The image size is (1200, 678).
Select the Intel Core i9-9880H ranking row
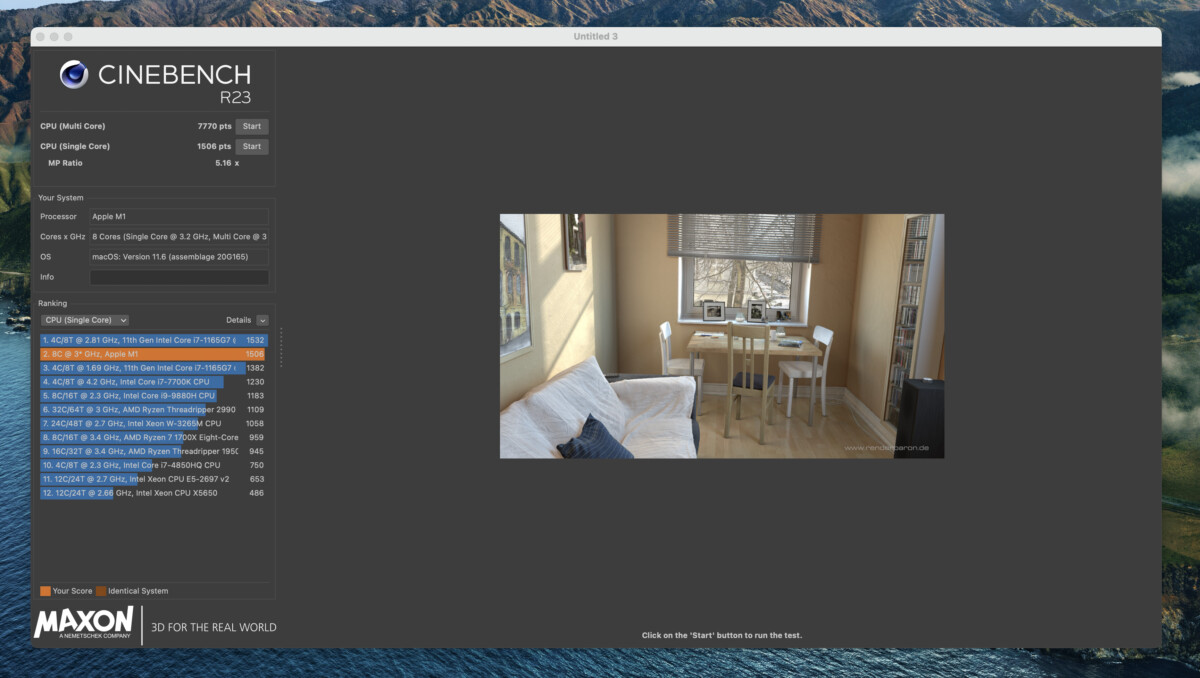(x=140, y=396)
